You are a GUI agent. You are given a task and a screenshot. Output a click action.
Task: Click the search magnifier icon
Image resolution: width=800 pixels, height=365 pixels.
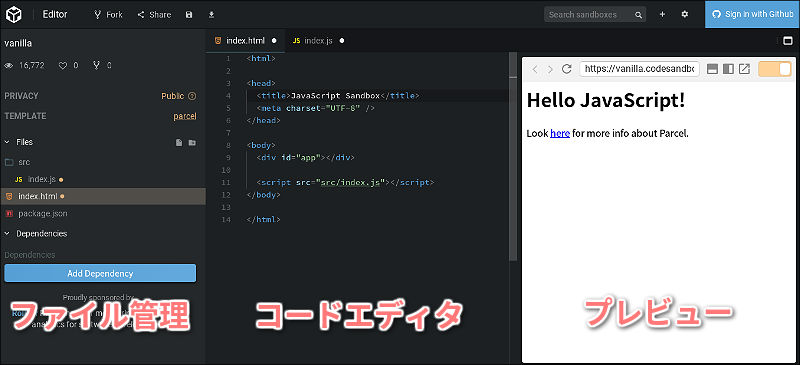click(x=638, y=15)
